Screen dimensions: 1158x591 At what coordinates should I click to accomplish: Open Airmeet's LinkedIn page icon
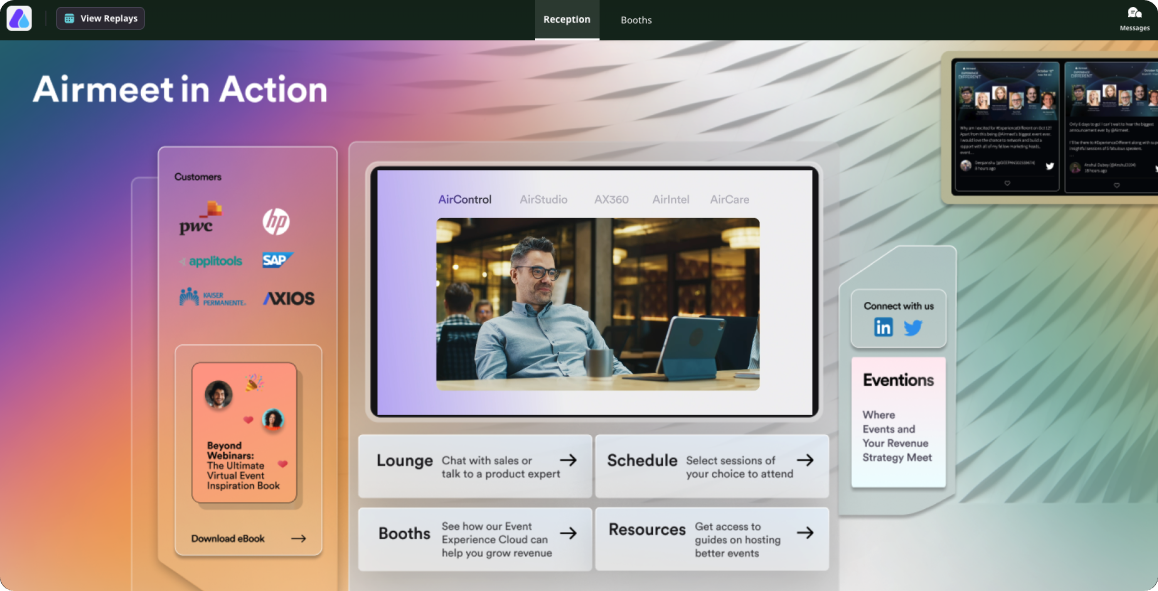[x=883, y=327]
